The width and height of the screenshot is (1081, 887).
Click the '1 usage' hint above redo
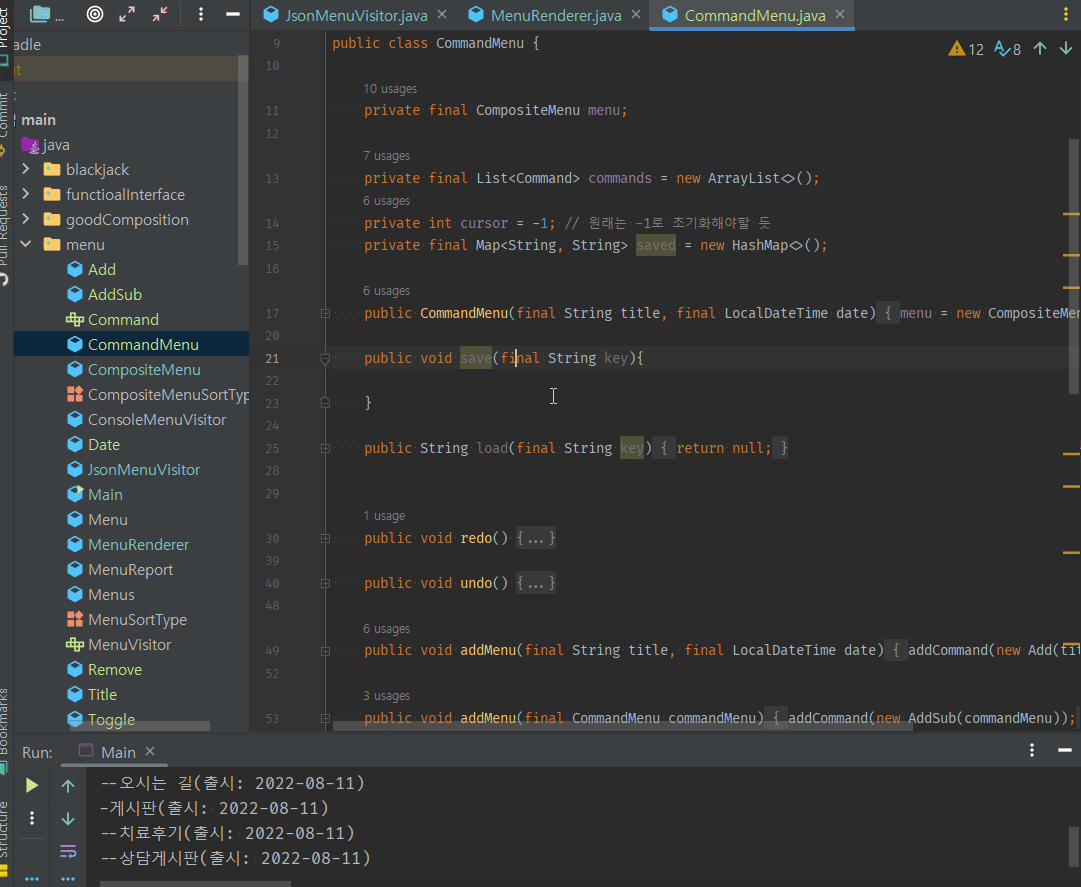pyautogui.click(x=384, y=516)
